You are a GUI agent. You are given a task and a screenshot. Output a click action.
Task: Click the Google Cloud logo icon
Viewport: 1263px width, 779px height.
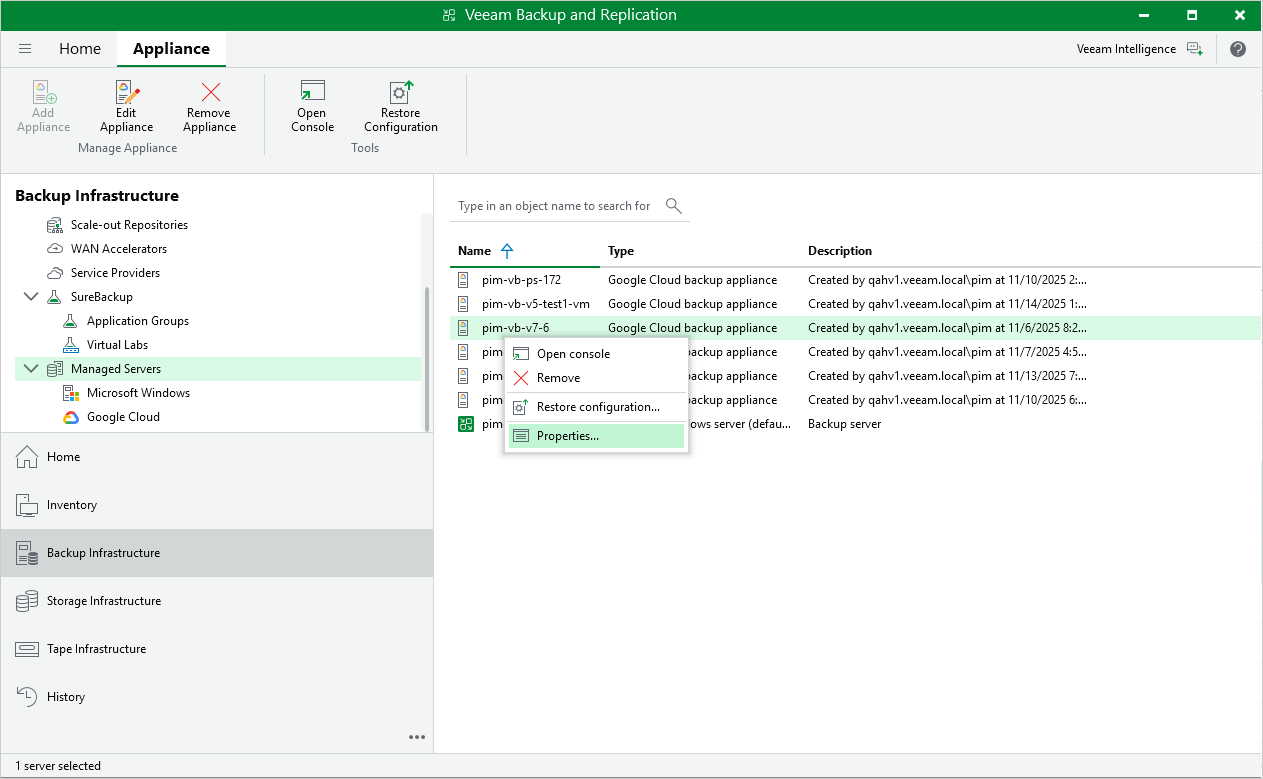coord(71,417)
